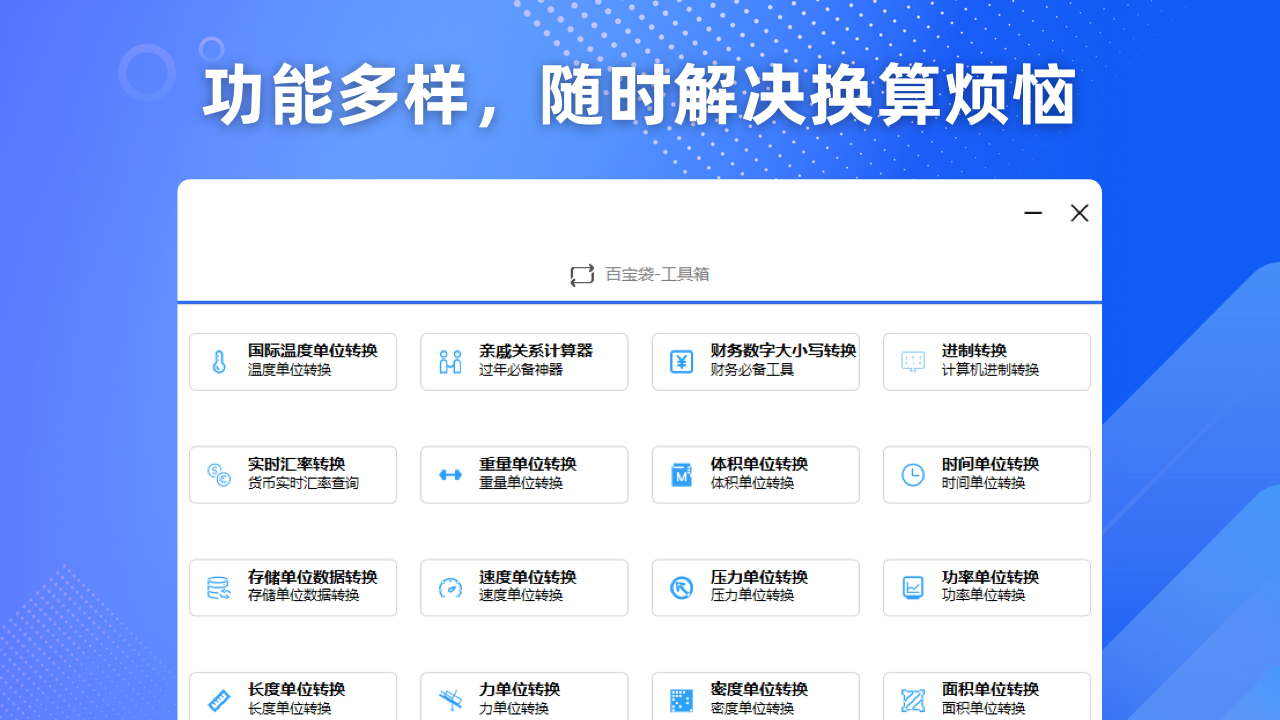Click the clock icon for time conversion

pos(913,475)
